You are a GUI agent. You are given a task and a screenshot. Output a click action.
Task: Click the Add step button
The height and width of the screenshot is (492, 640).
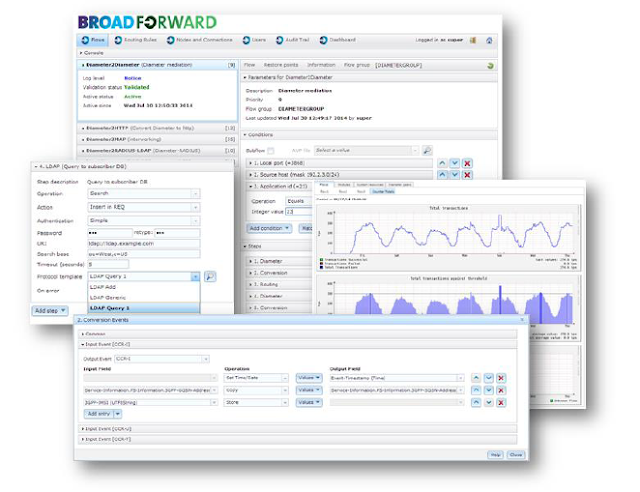click(50, 311)
